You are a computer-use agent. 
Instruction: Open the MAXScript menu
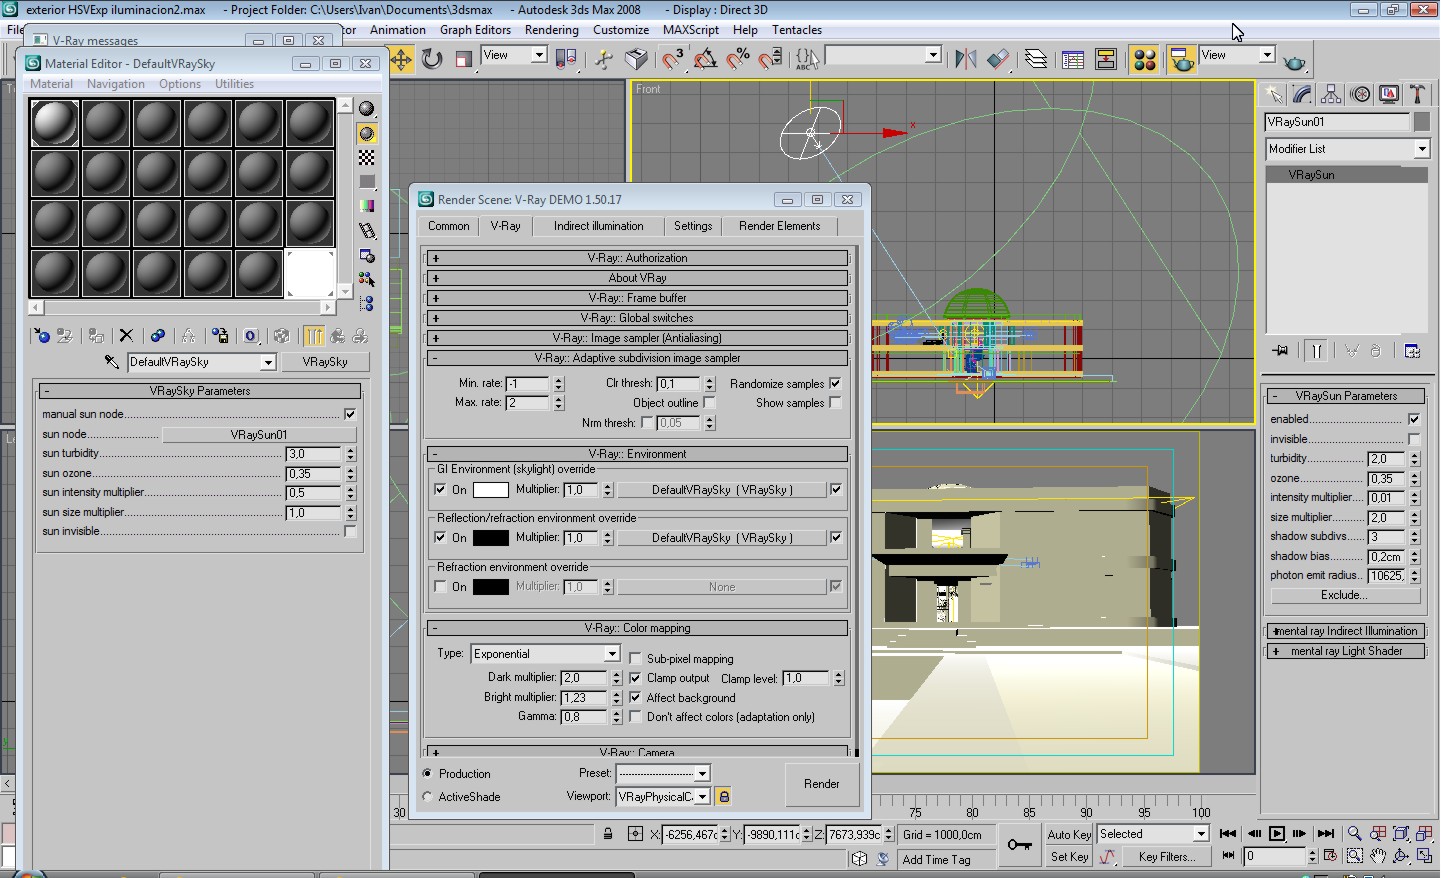(x=690, y=30)
